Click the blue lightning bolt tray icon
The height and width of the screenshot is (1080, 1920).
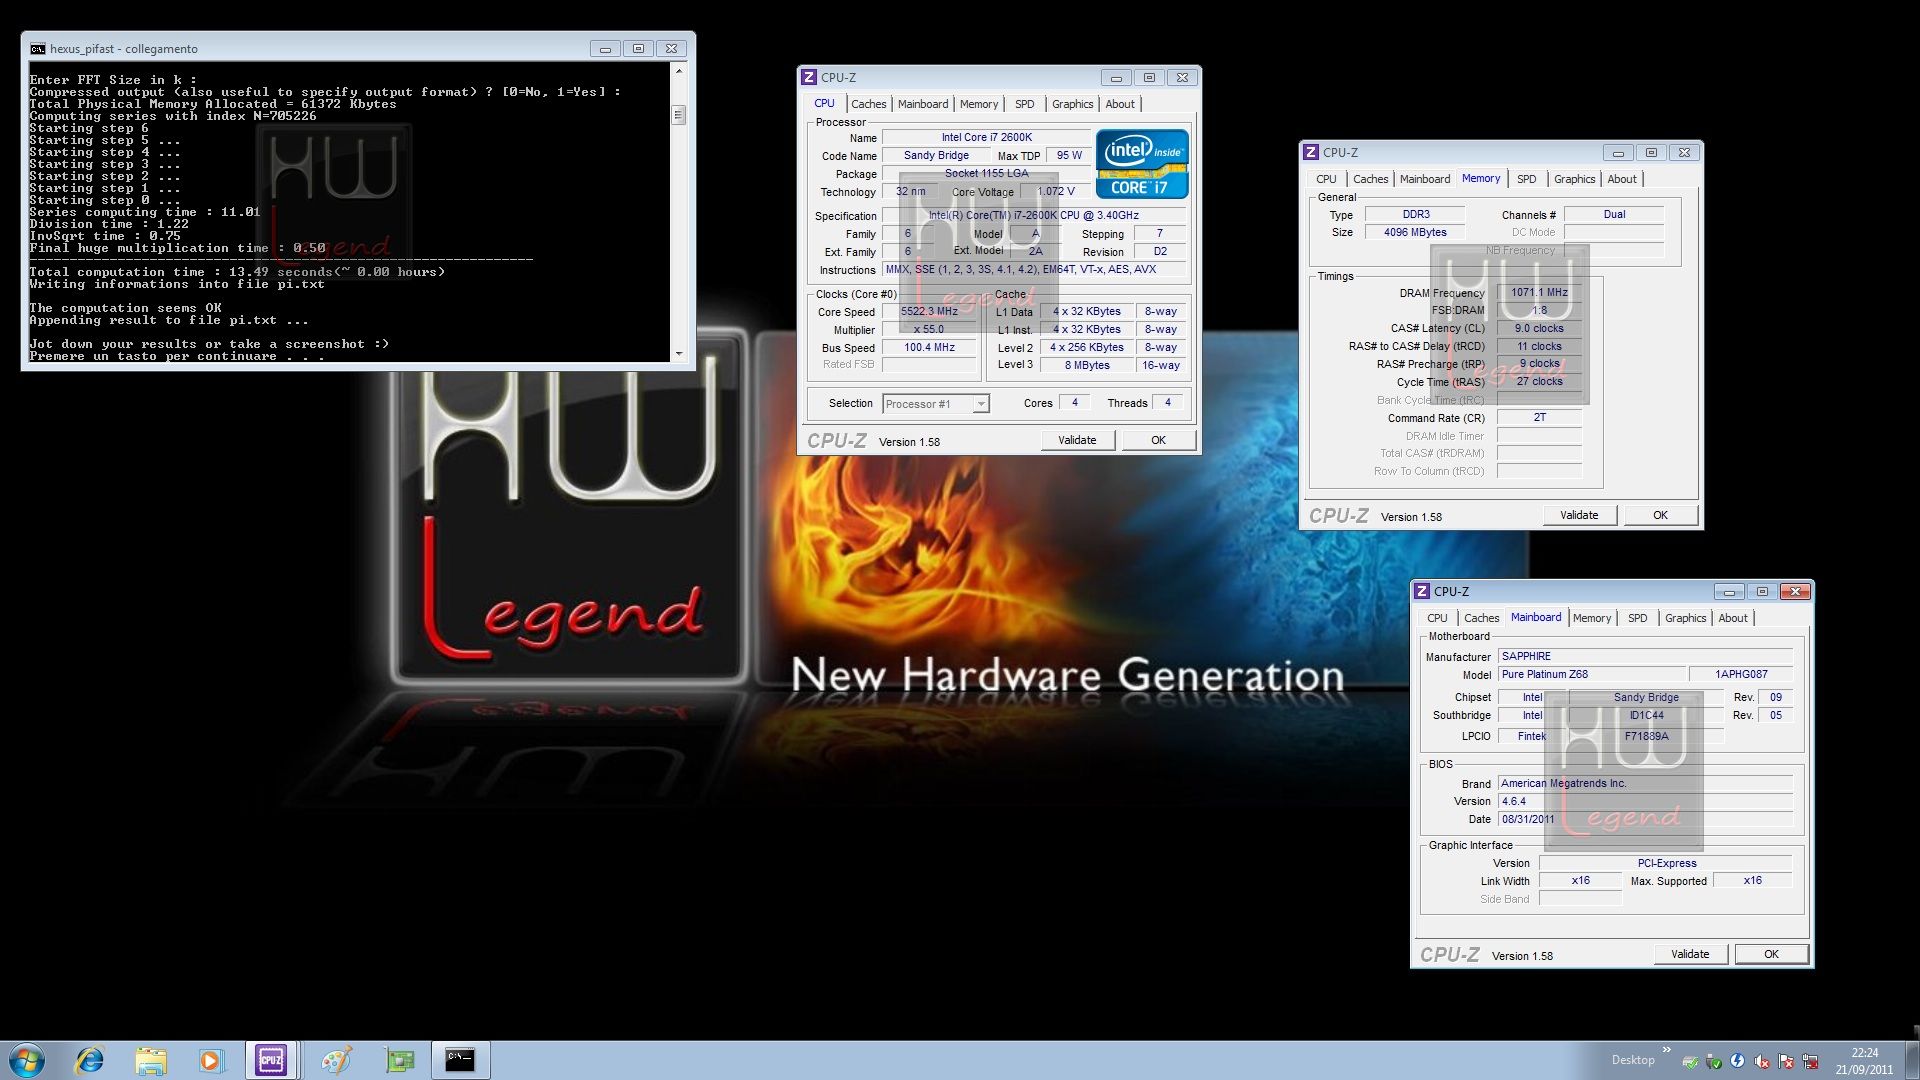pyautogui.click(x=1738, y=1062)
